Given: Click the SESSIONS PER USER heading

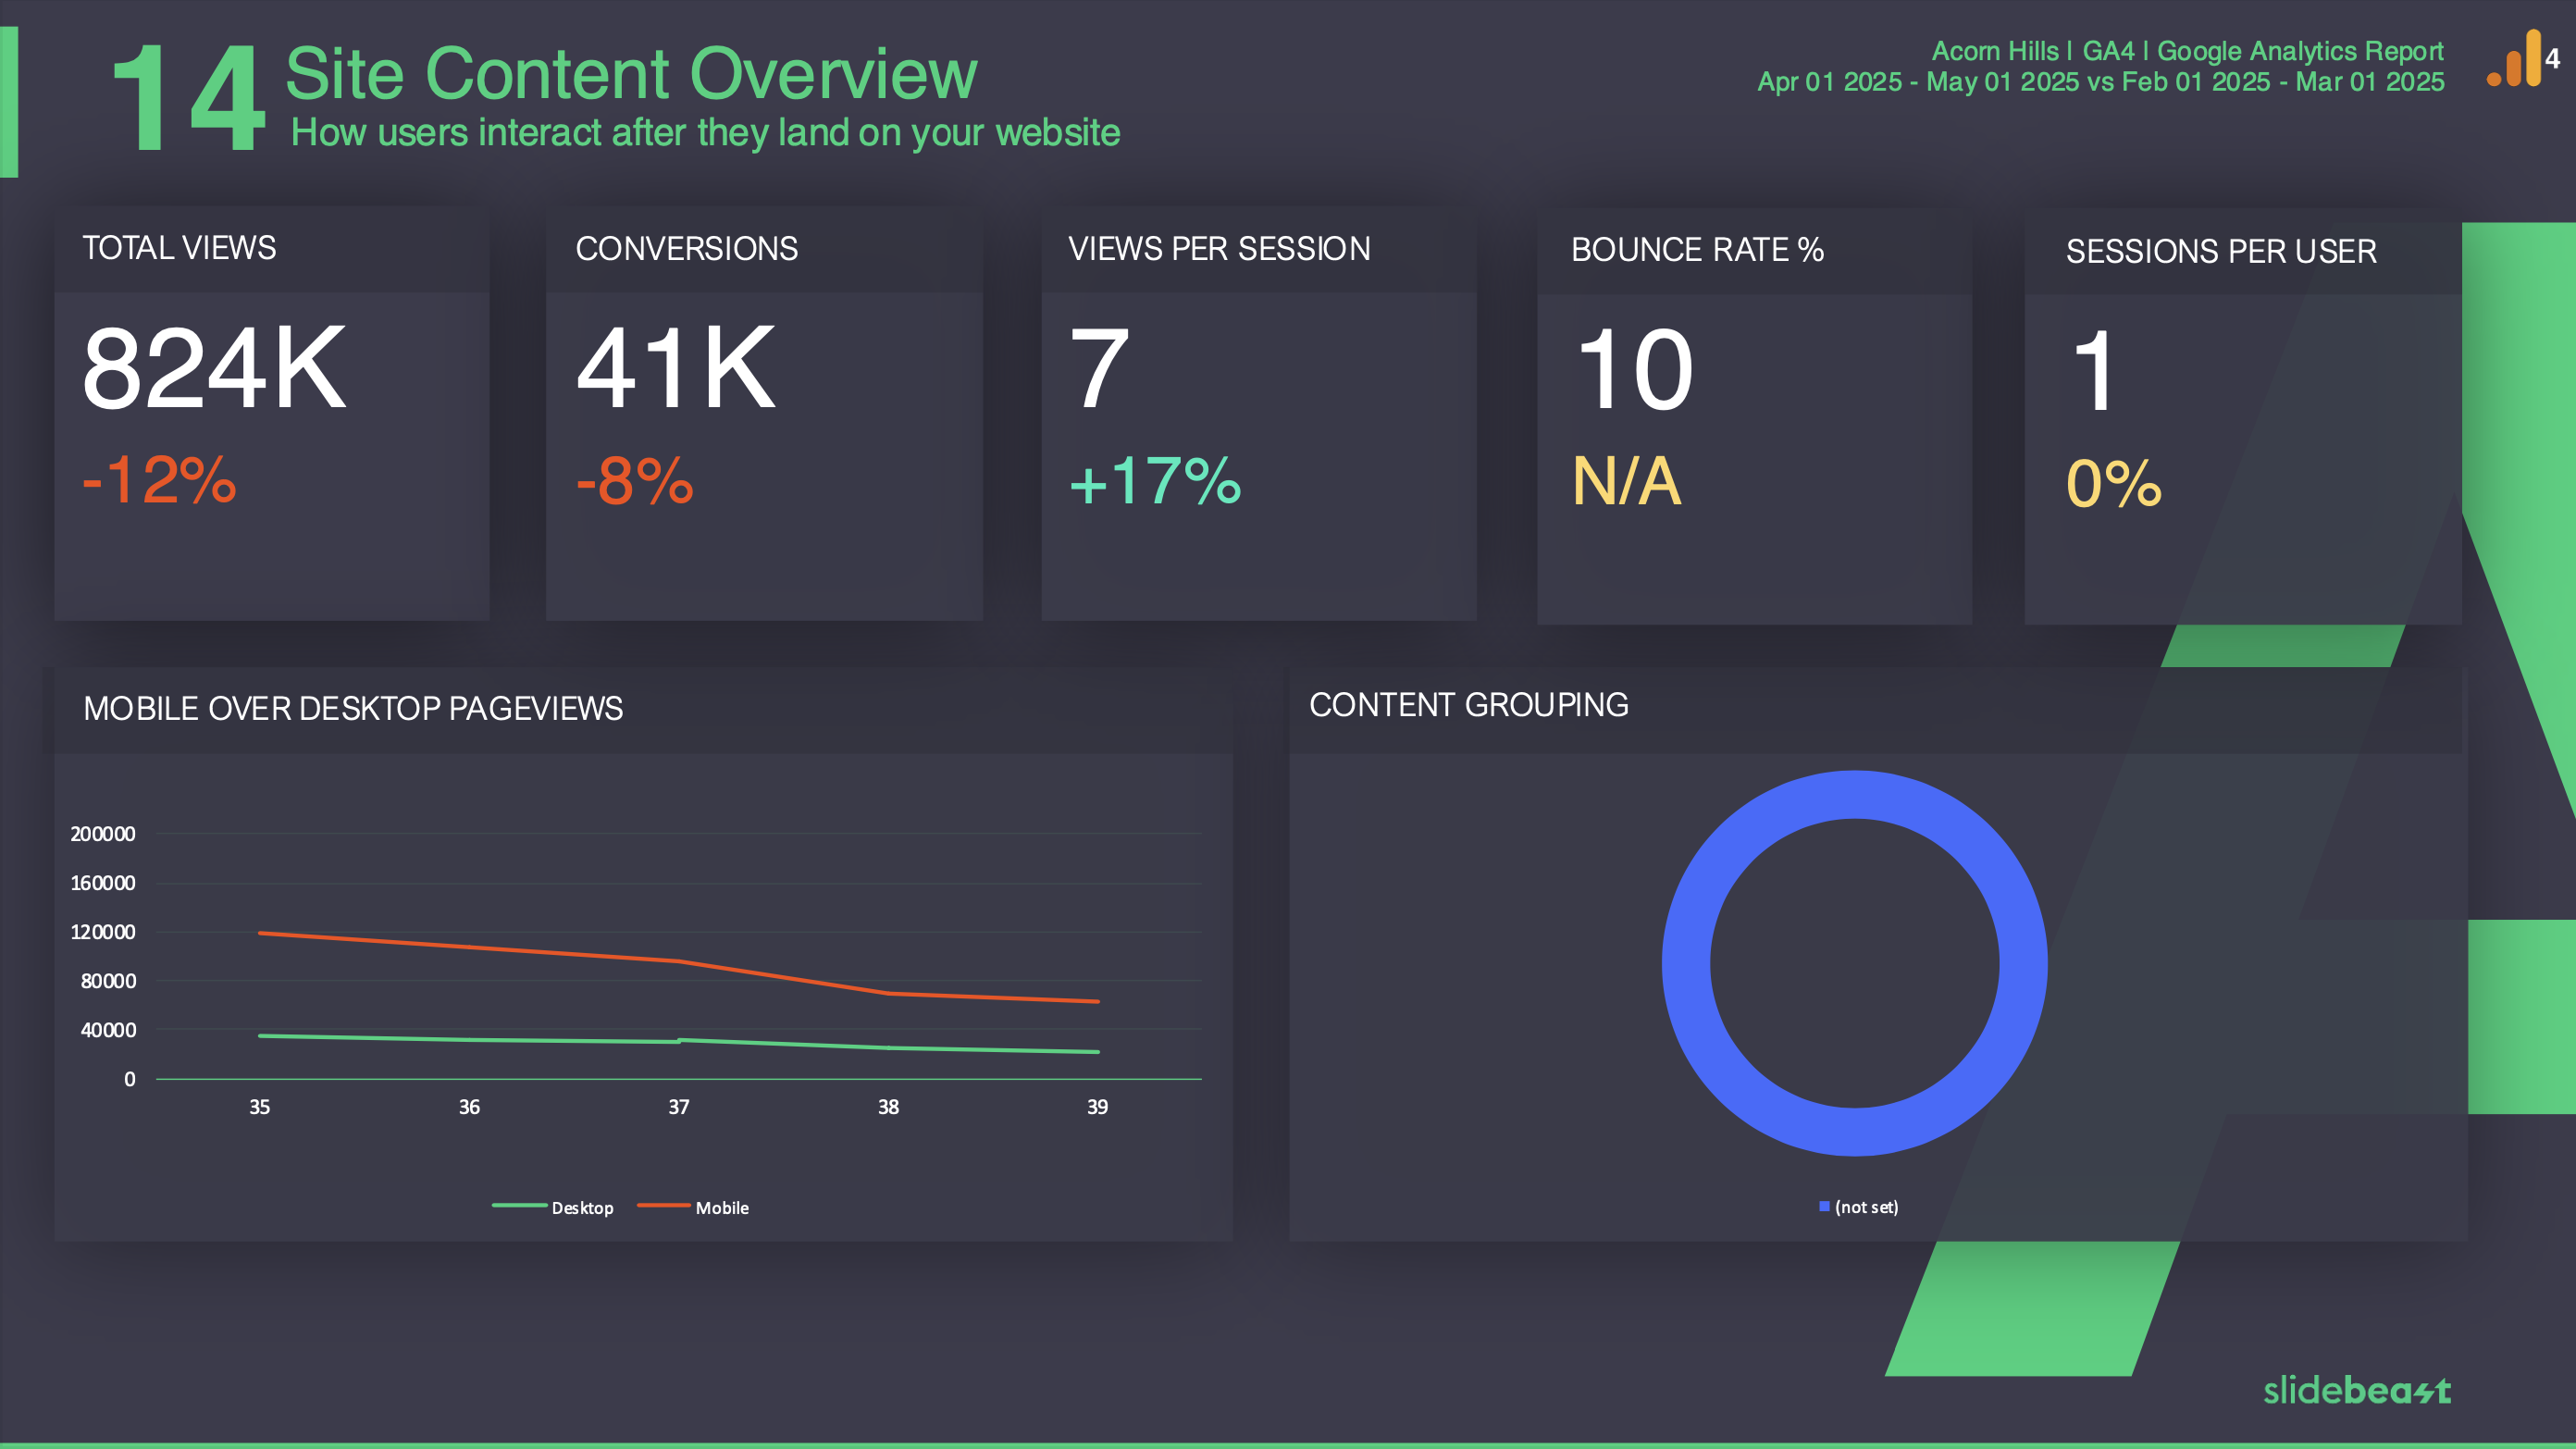Looking at the screenshot, I should [x=2221, y=252].
